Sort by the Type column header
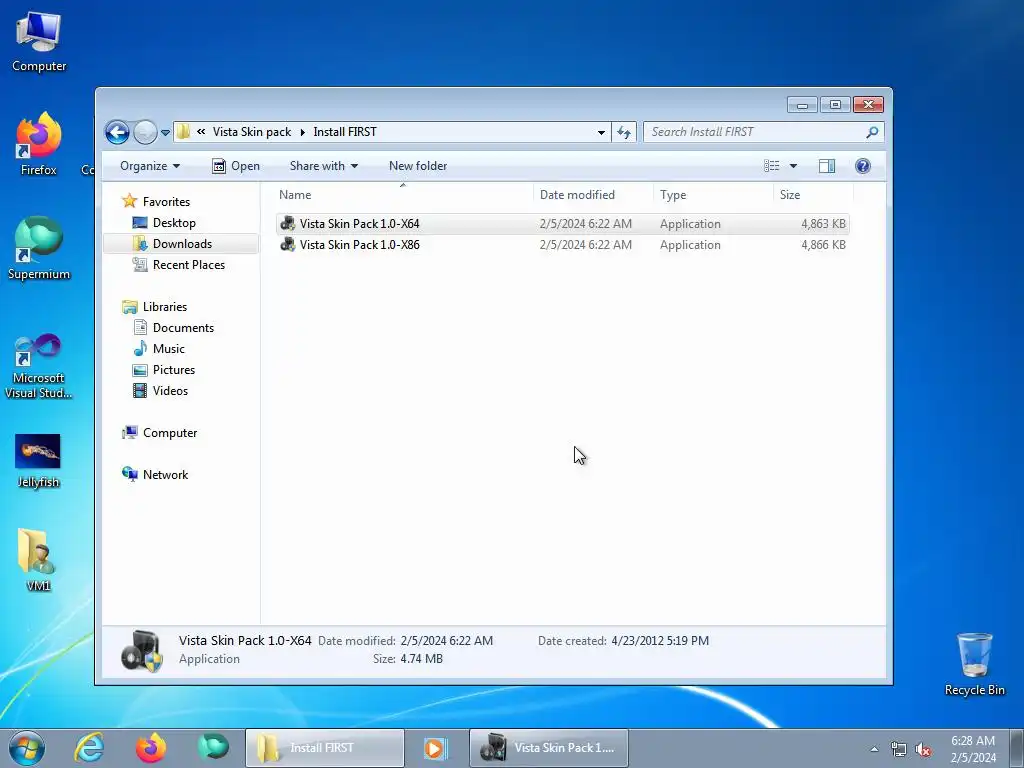This screenshot has width=1024, height=768. [713, 195]
